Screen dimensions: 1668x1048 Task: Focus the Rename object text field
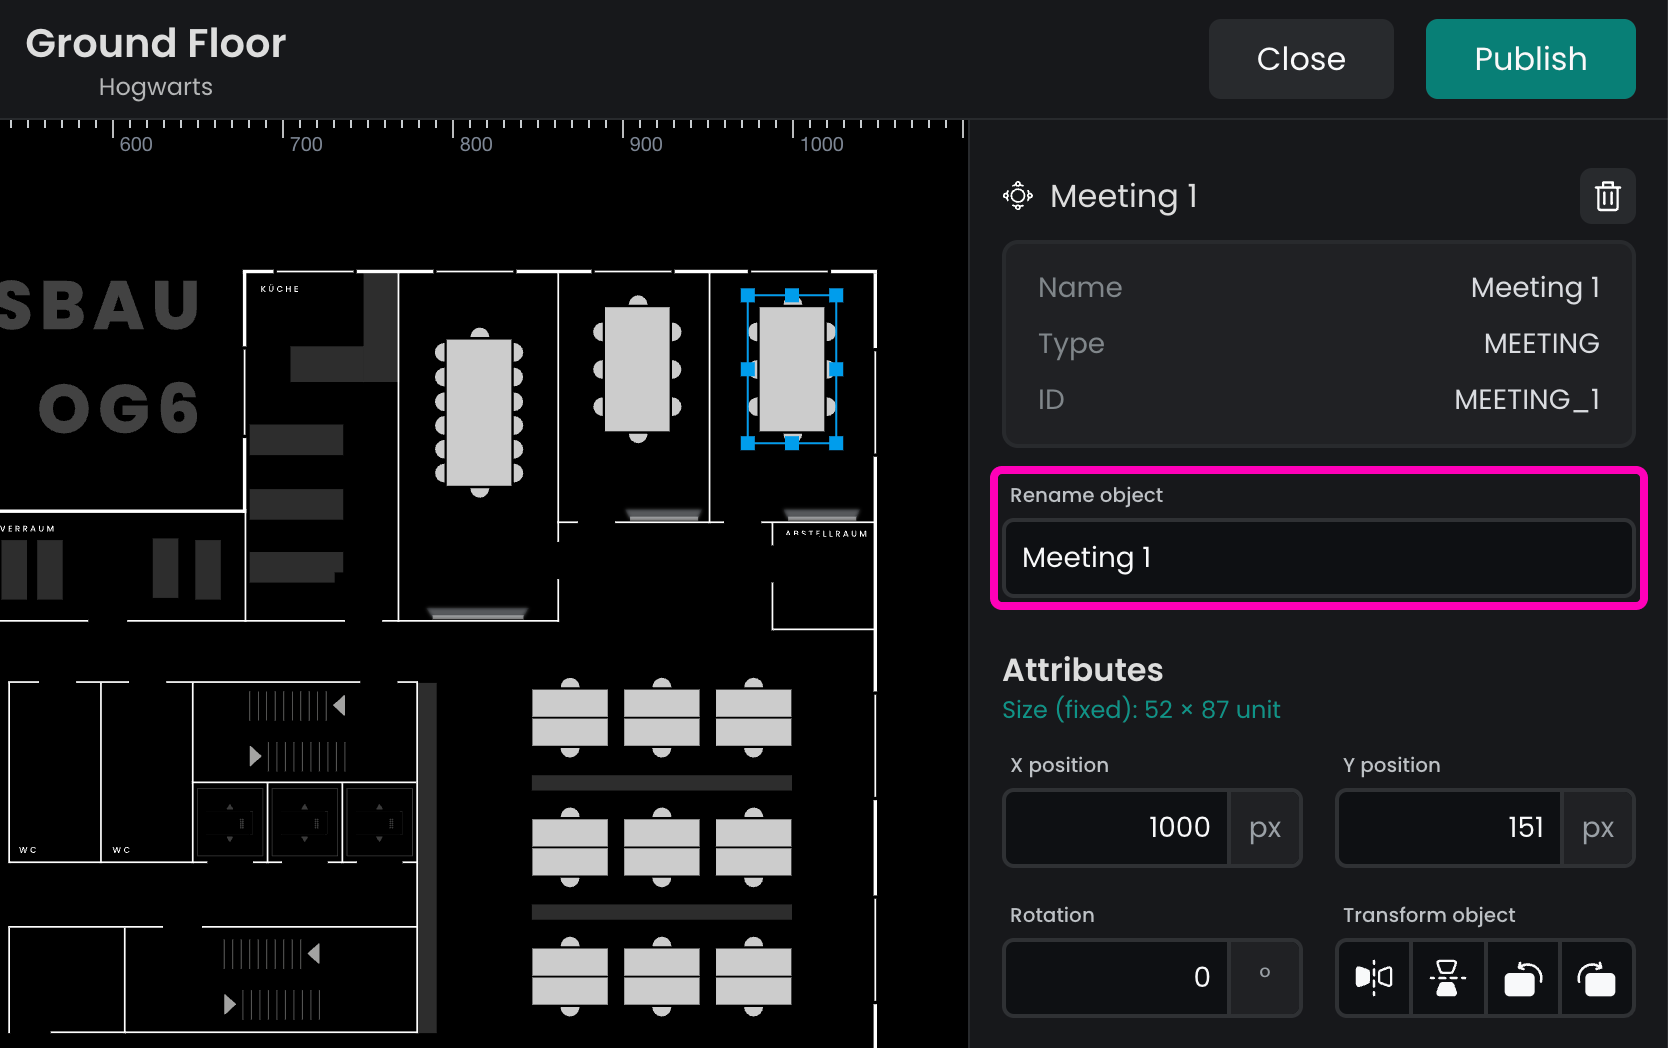click(1317, 558)
